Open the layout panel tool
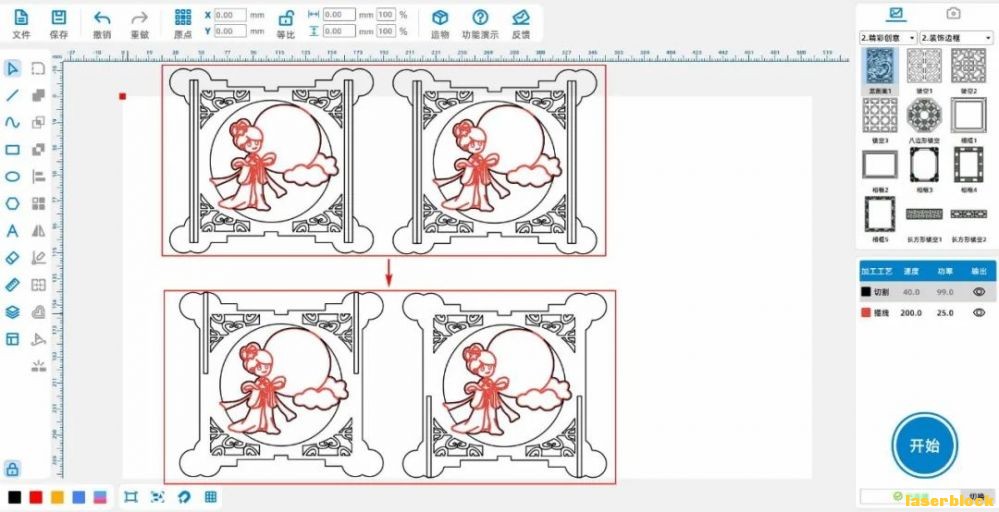The height and width of the screenshot is (512, 999). click(x=12, y=339)
